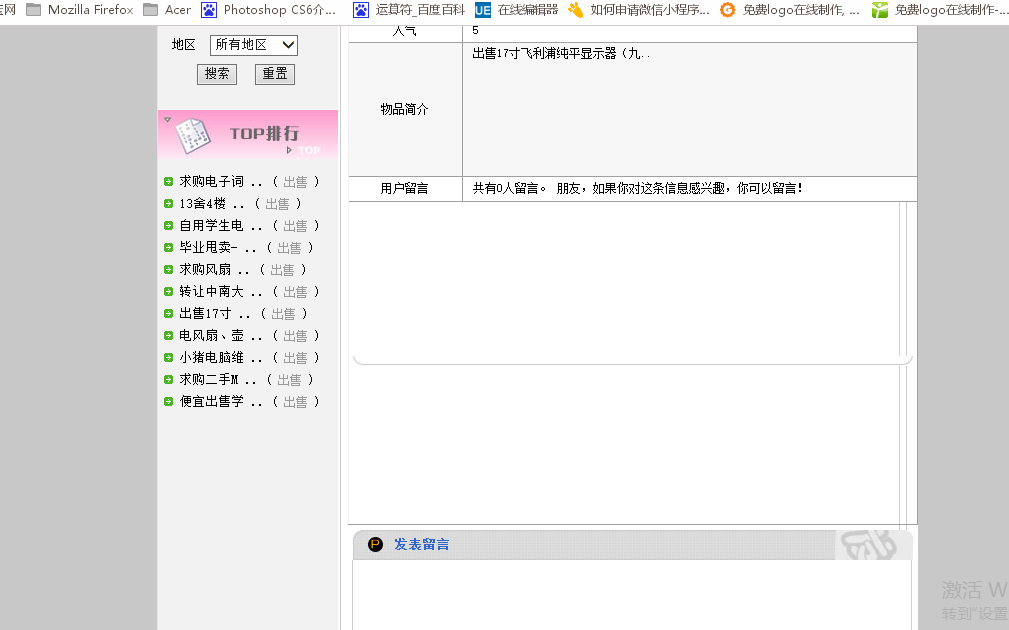Open the UE 在线编辑器 bookmark
This screenshot has height=630, width=1009.
coord(517,10)
